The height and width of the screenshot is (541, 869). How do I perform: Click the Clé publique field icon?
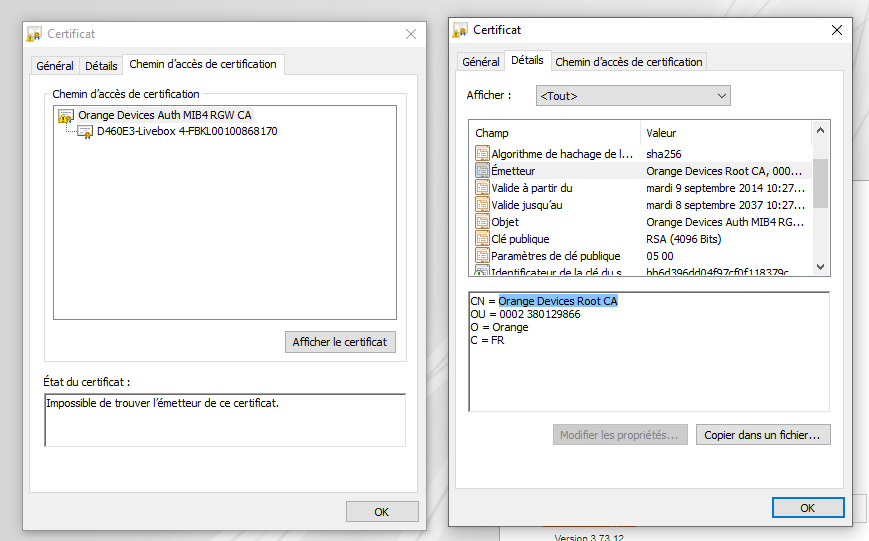[482, 239]
